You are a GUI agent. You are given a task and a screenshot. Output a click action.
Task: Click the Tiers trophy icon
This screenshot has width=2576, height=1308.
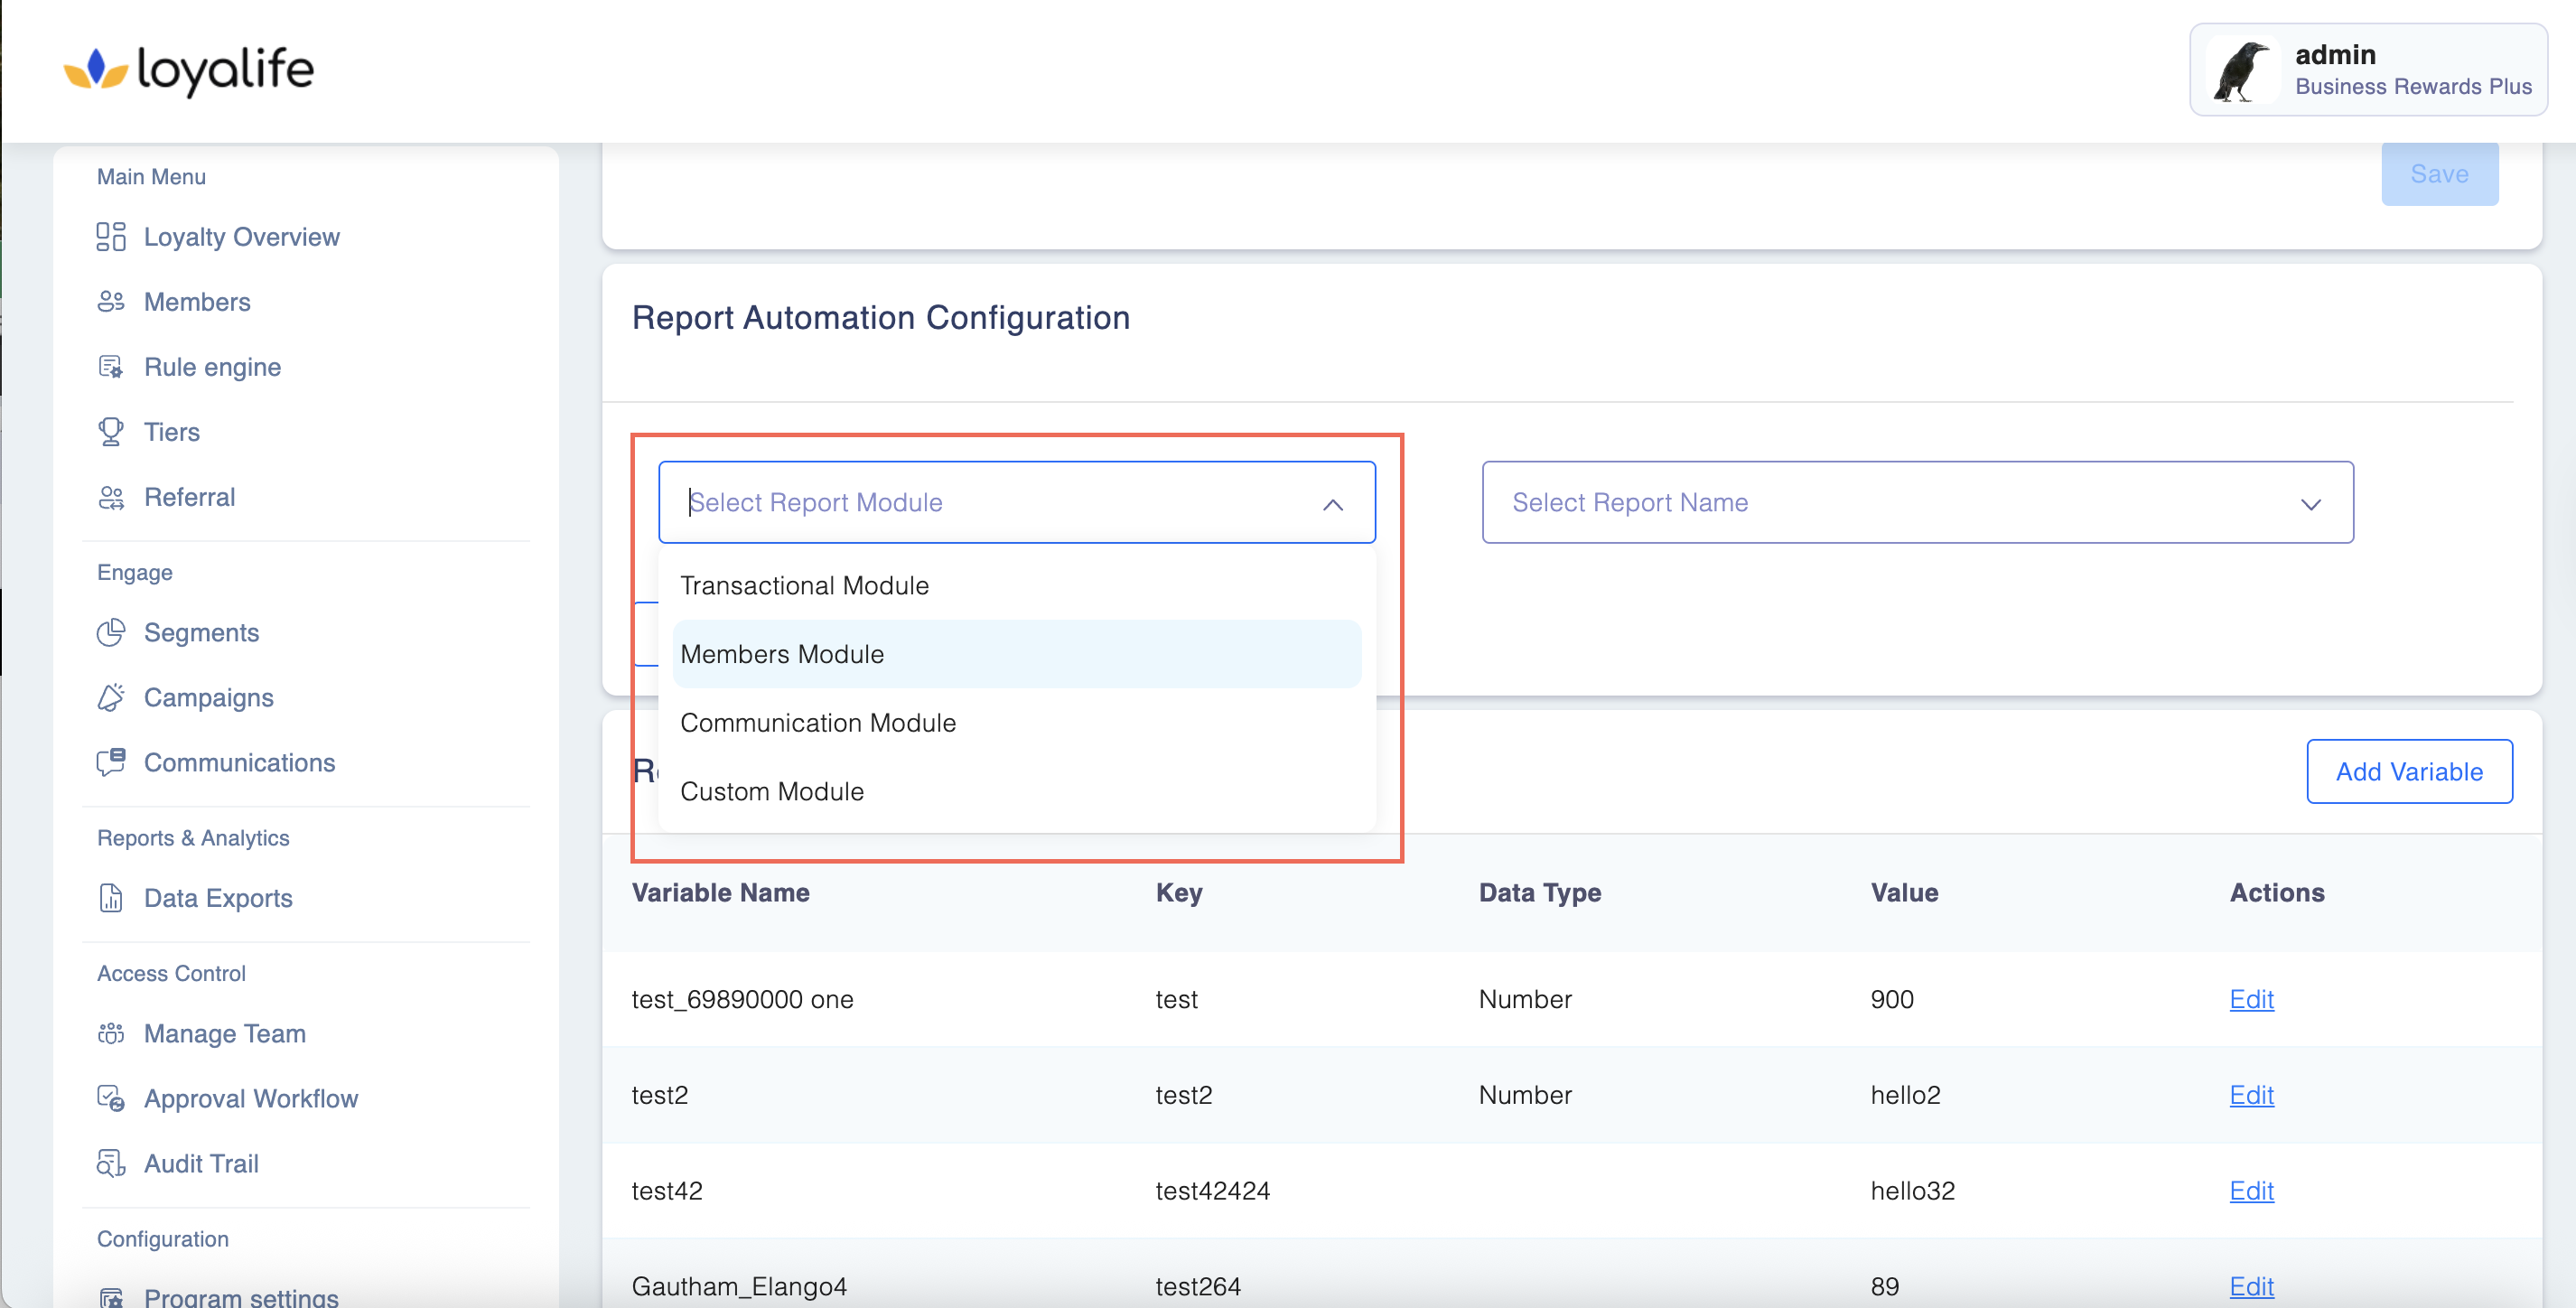tap(110, 432)
